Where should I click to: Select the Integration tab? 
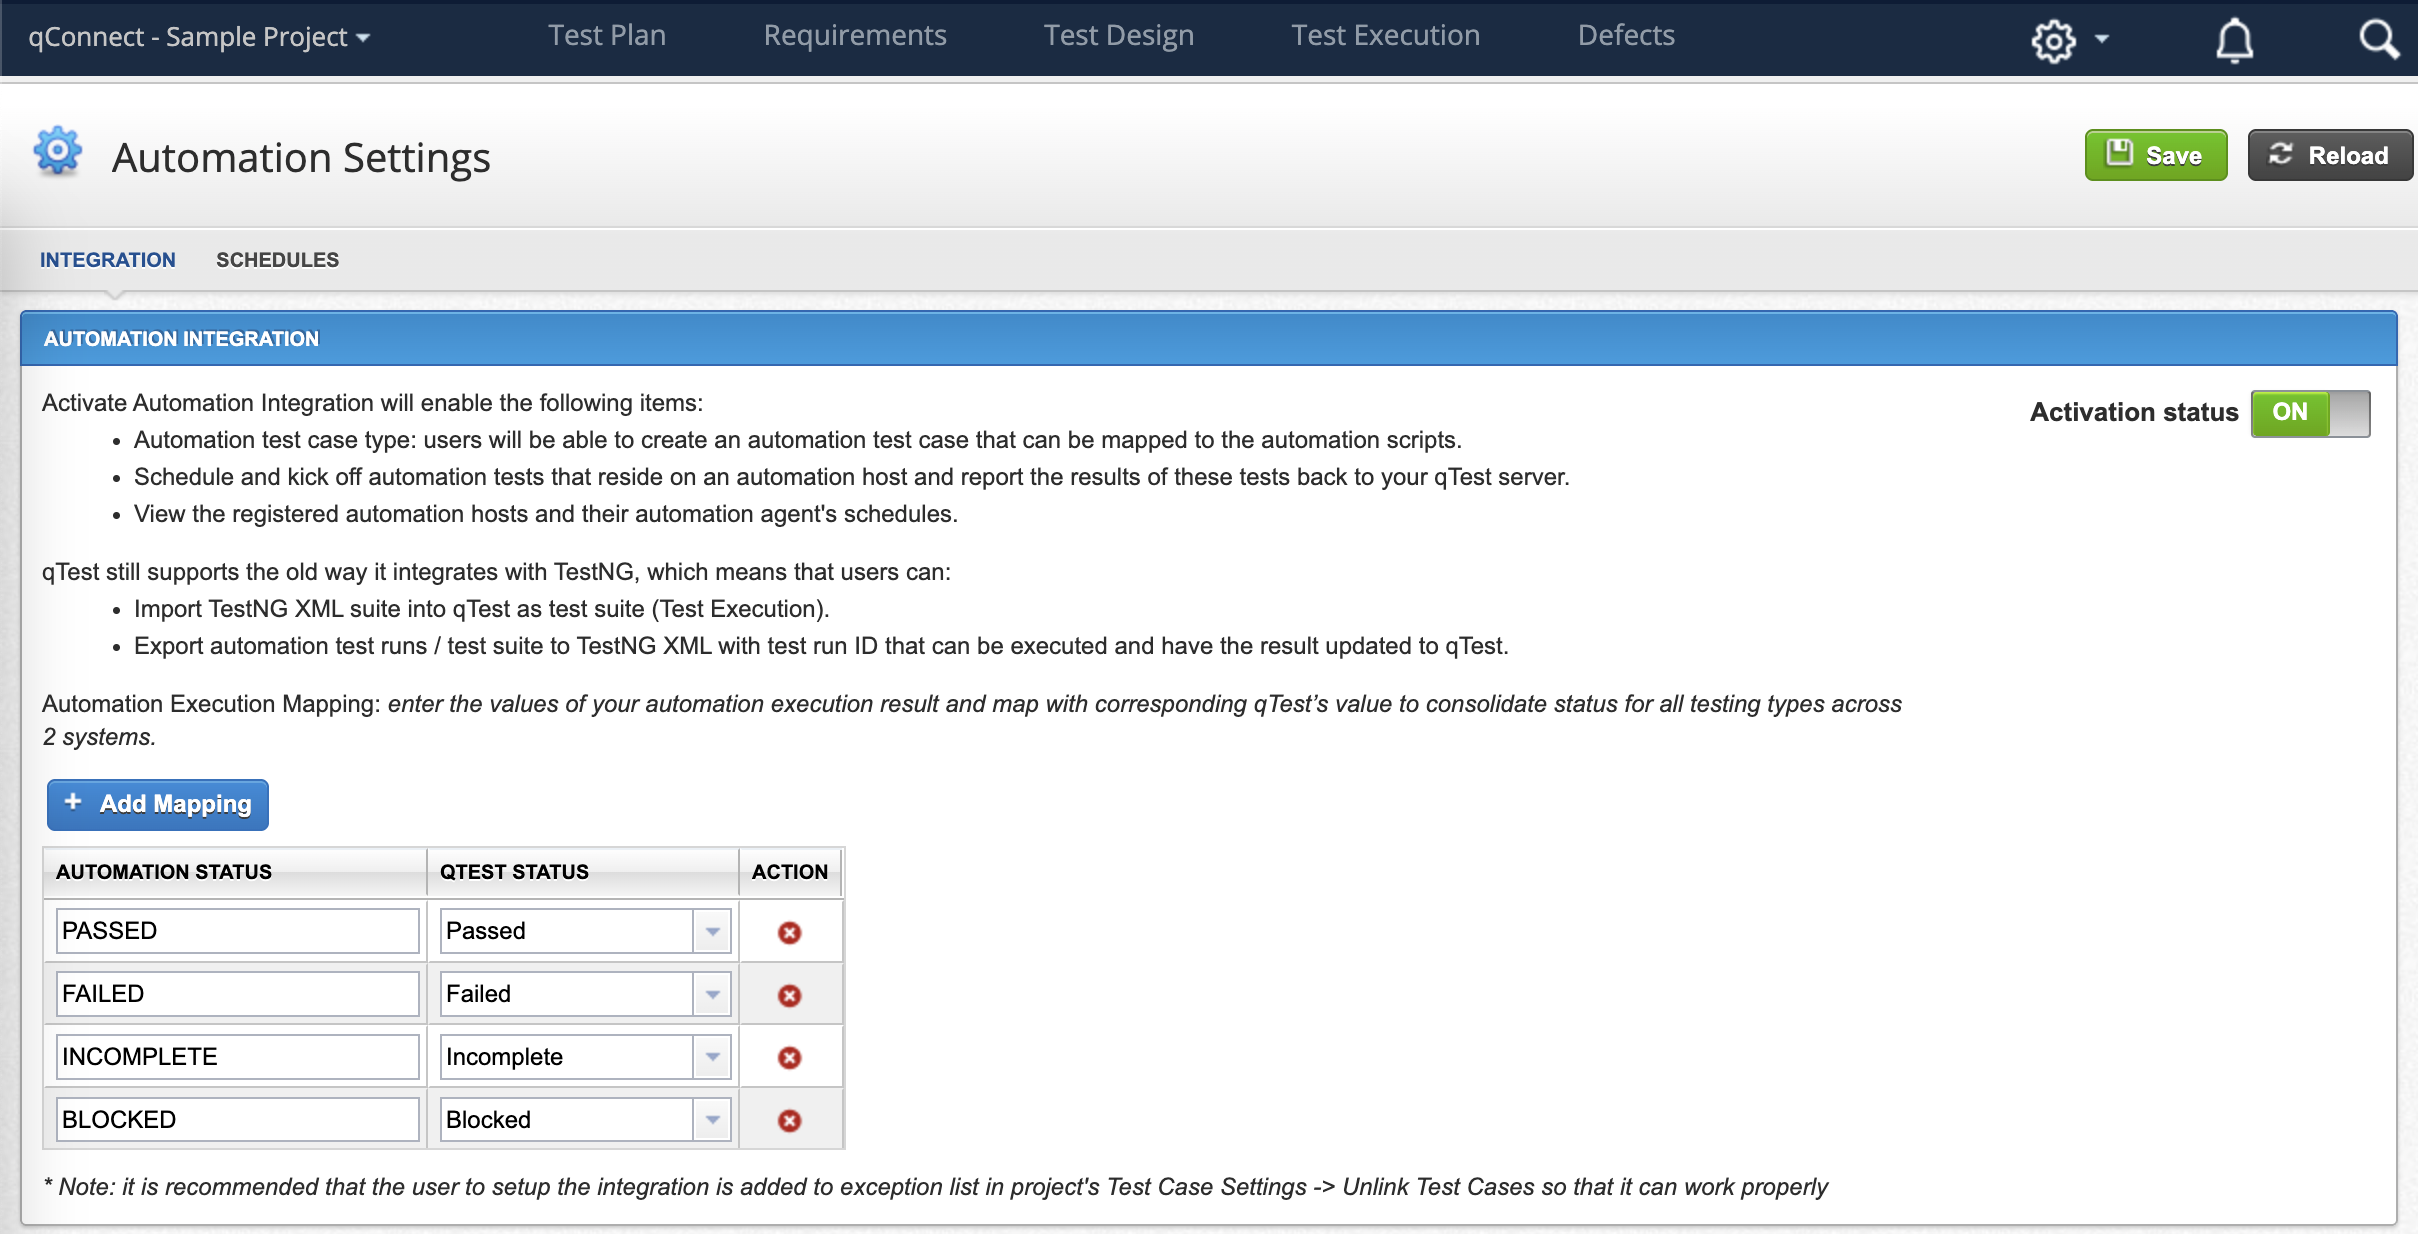click(107, 259)
